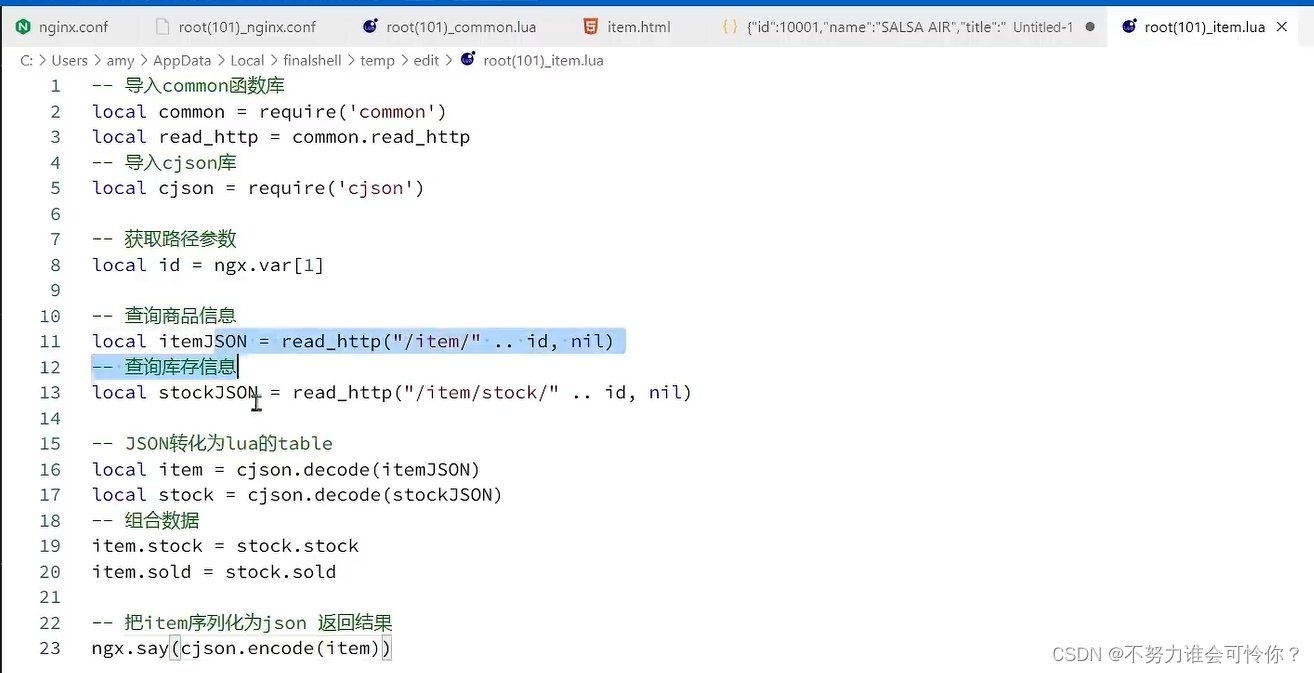The image size is (1314, 673).
Task: Click the comment '-- 组合数据'
Action: click(x=146, y=520)
